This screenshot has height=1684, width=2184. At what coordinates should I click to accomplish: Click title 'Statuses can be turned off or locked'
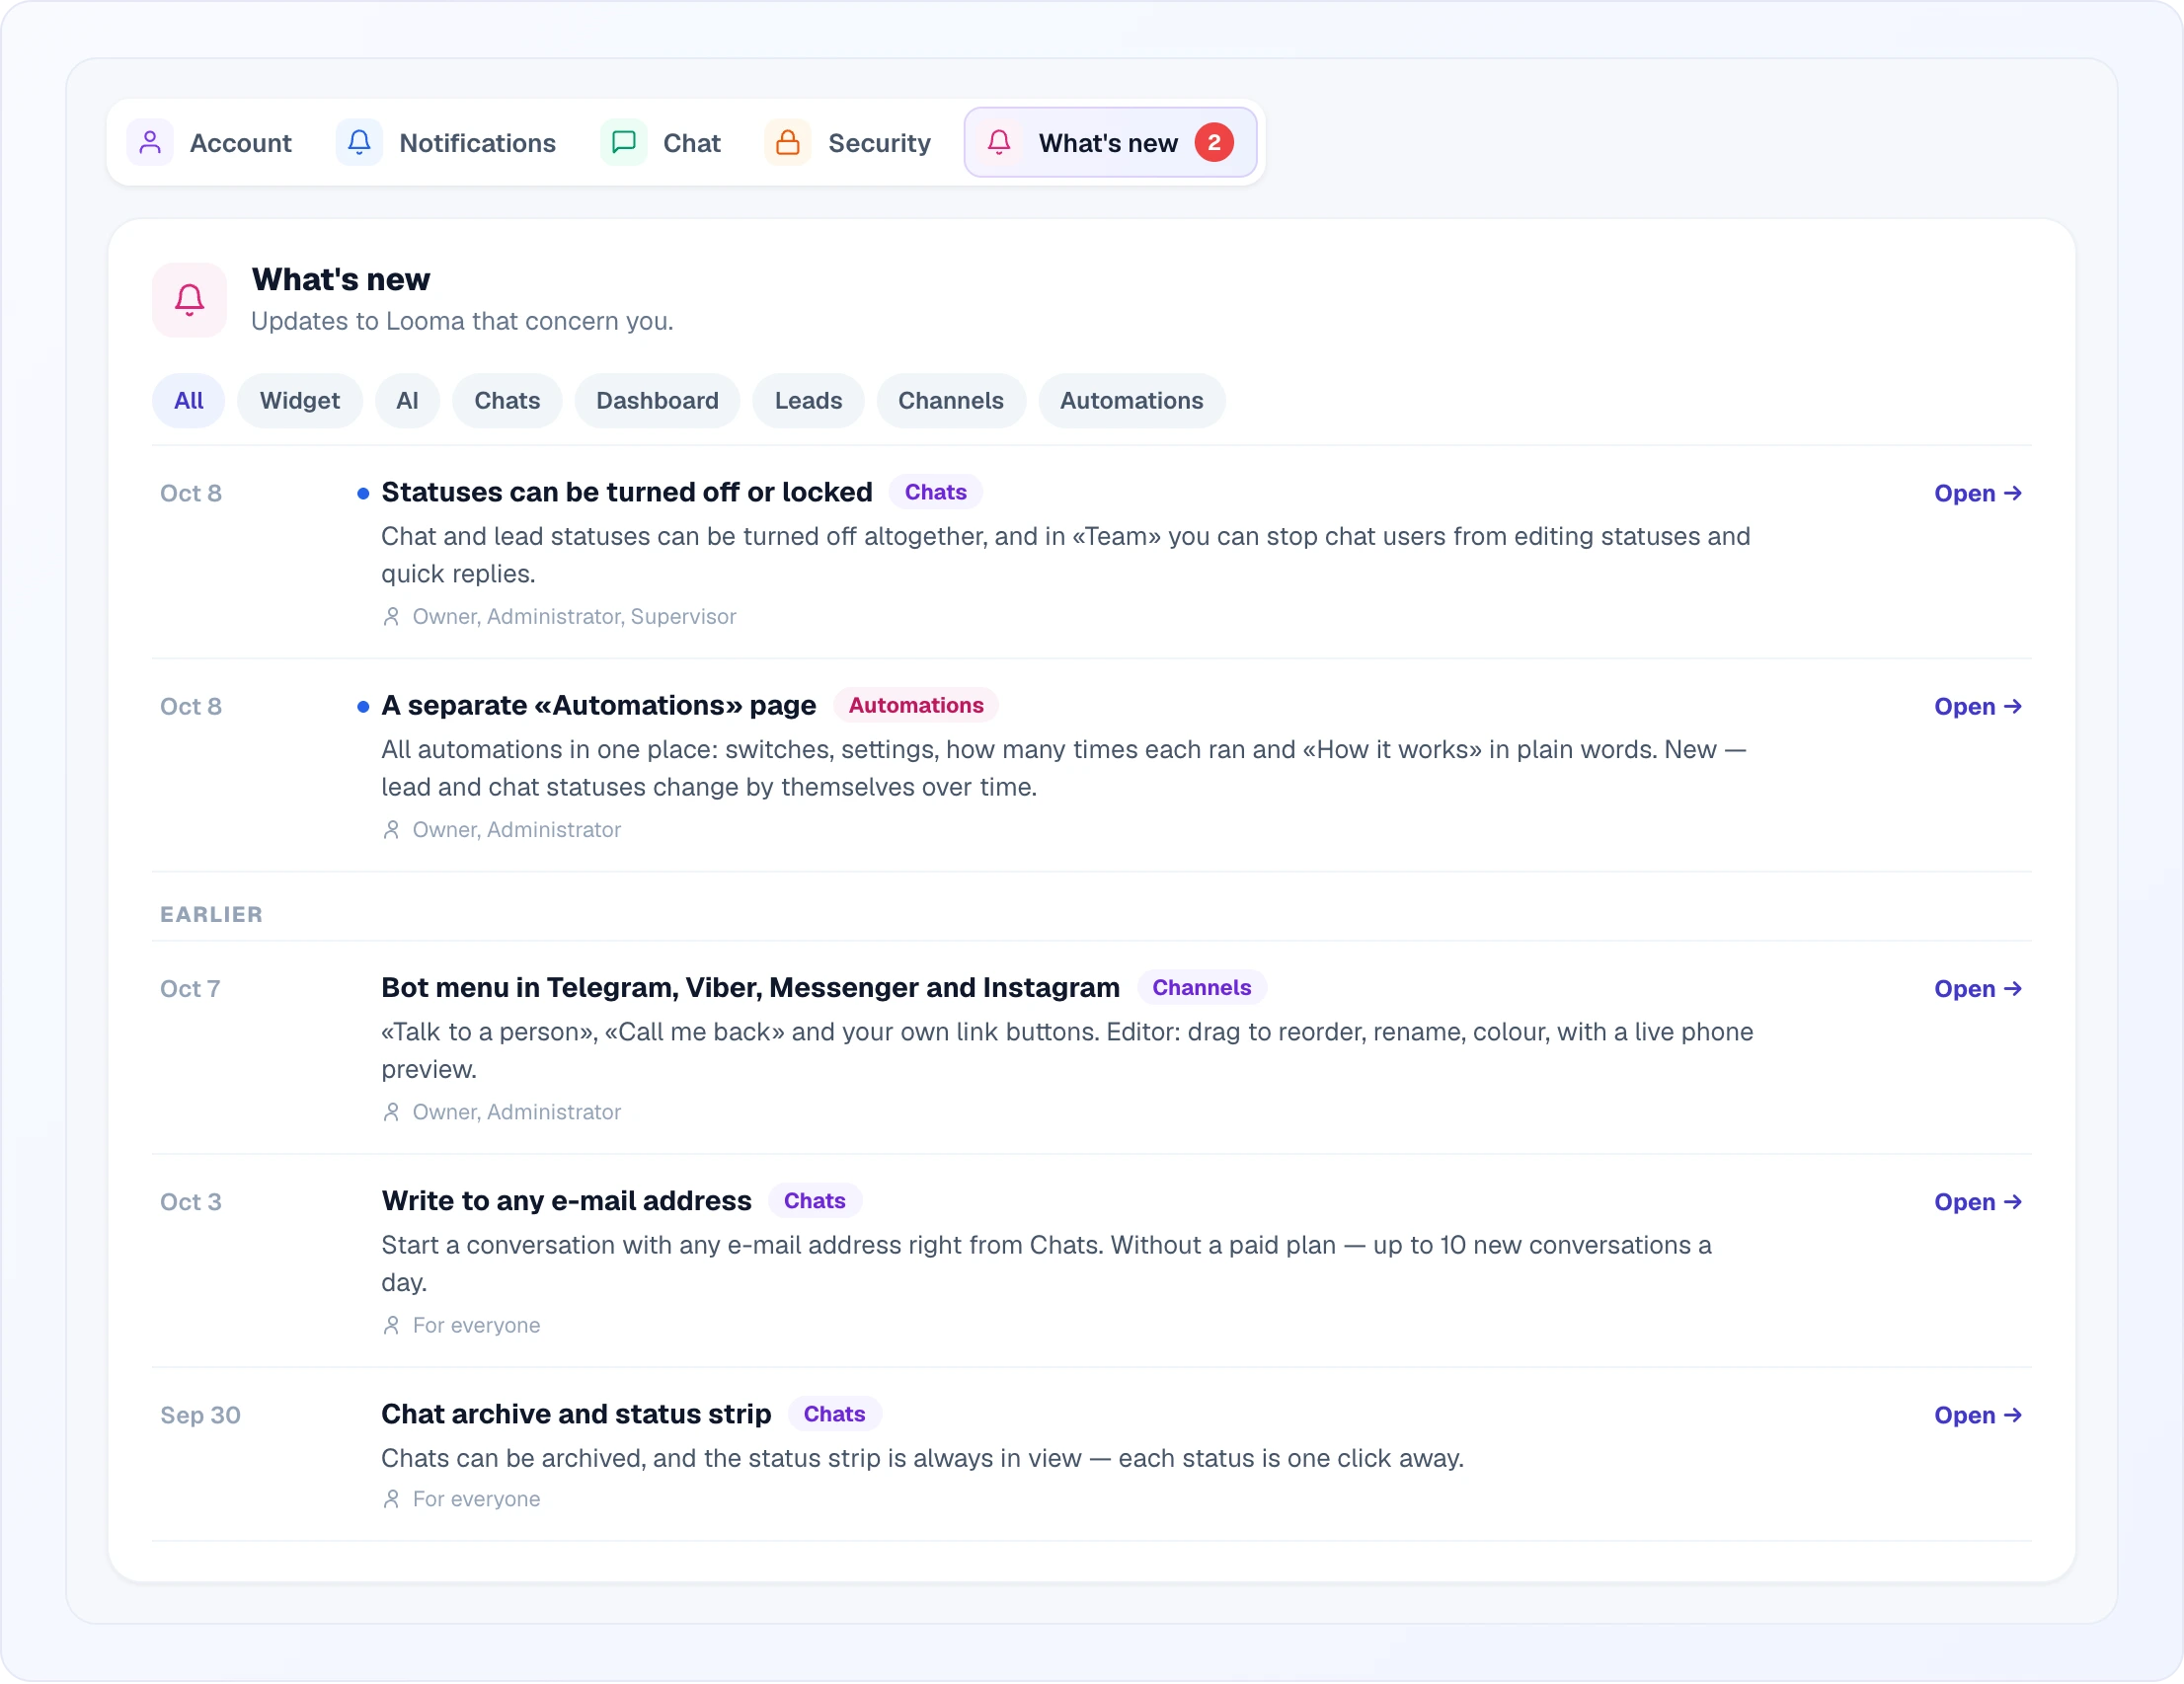pyautogui.click(x=627, y=493)
